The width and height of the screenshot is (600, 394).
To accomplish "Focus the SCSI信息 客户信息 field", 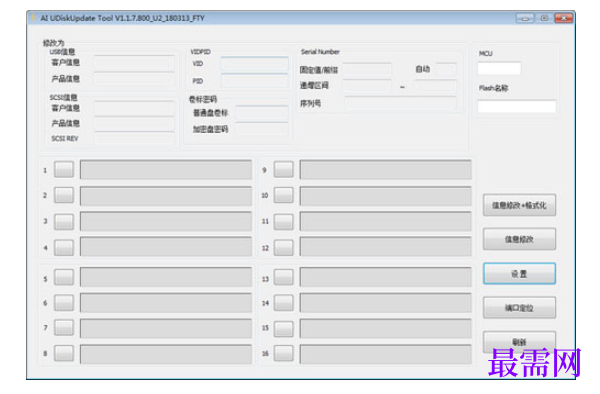I will [134, 109].
